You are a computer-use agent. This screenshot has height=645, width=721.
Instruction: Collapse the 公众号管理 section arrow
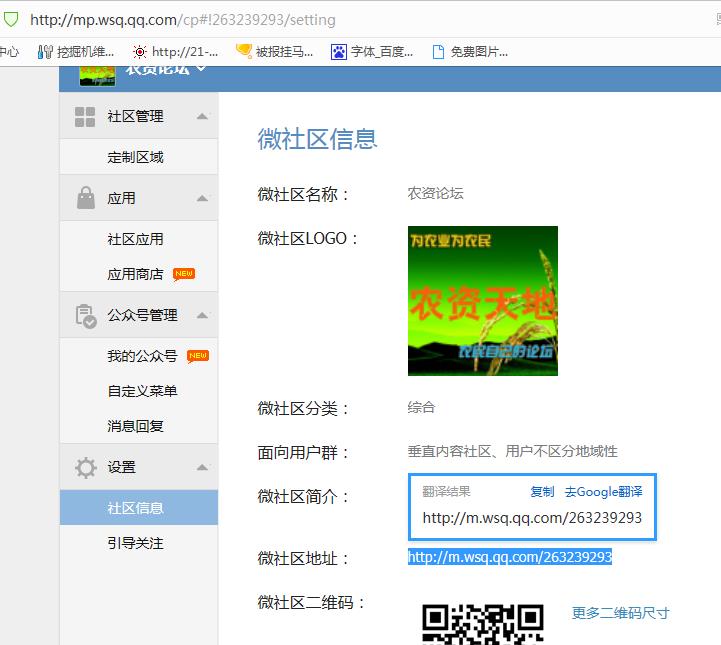tap(202, 315)
